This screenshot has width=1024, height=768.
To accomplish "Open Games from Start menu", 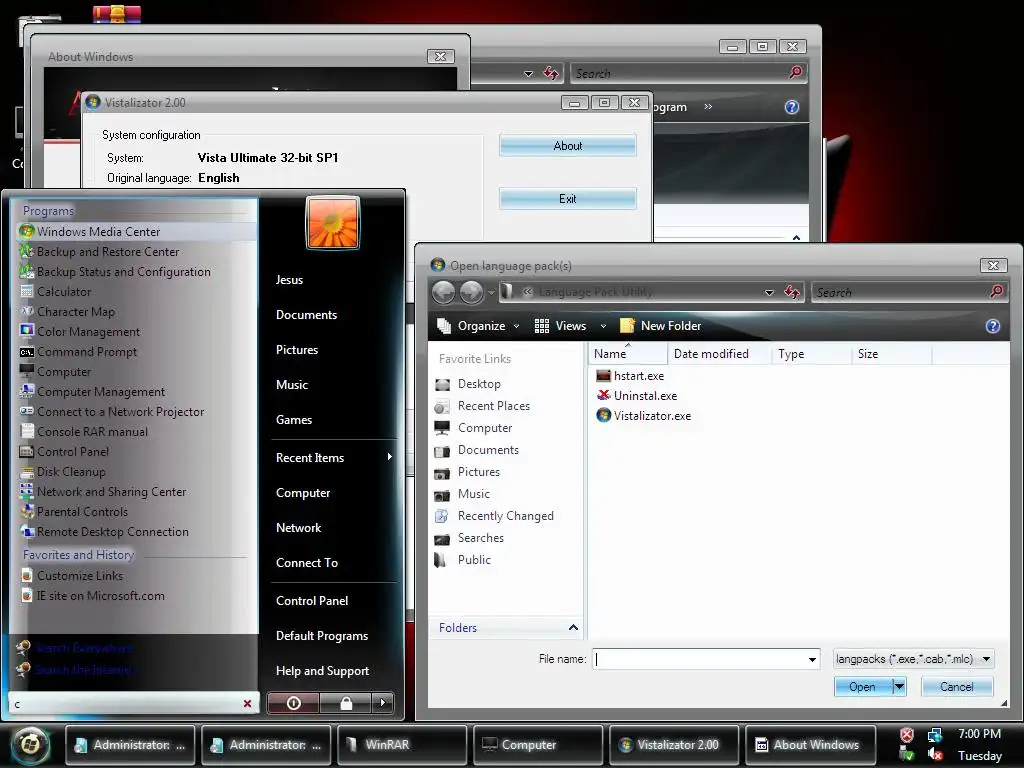I will (x=294, y=420).
